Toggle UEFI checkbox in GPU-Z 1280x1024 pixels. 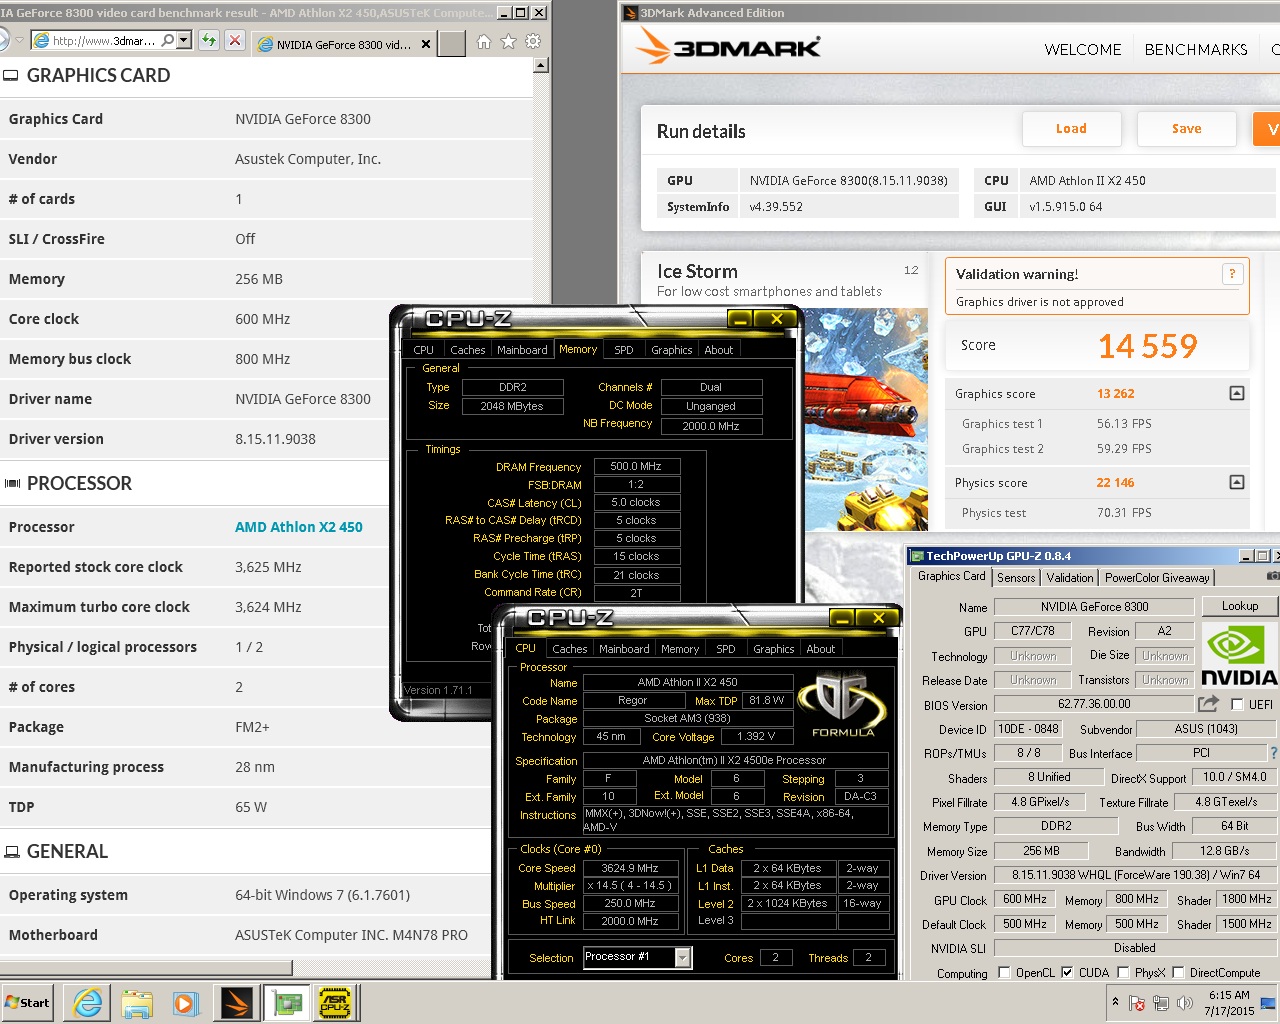(1237, 704)
